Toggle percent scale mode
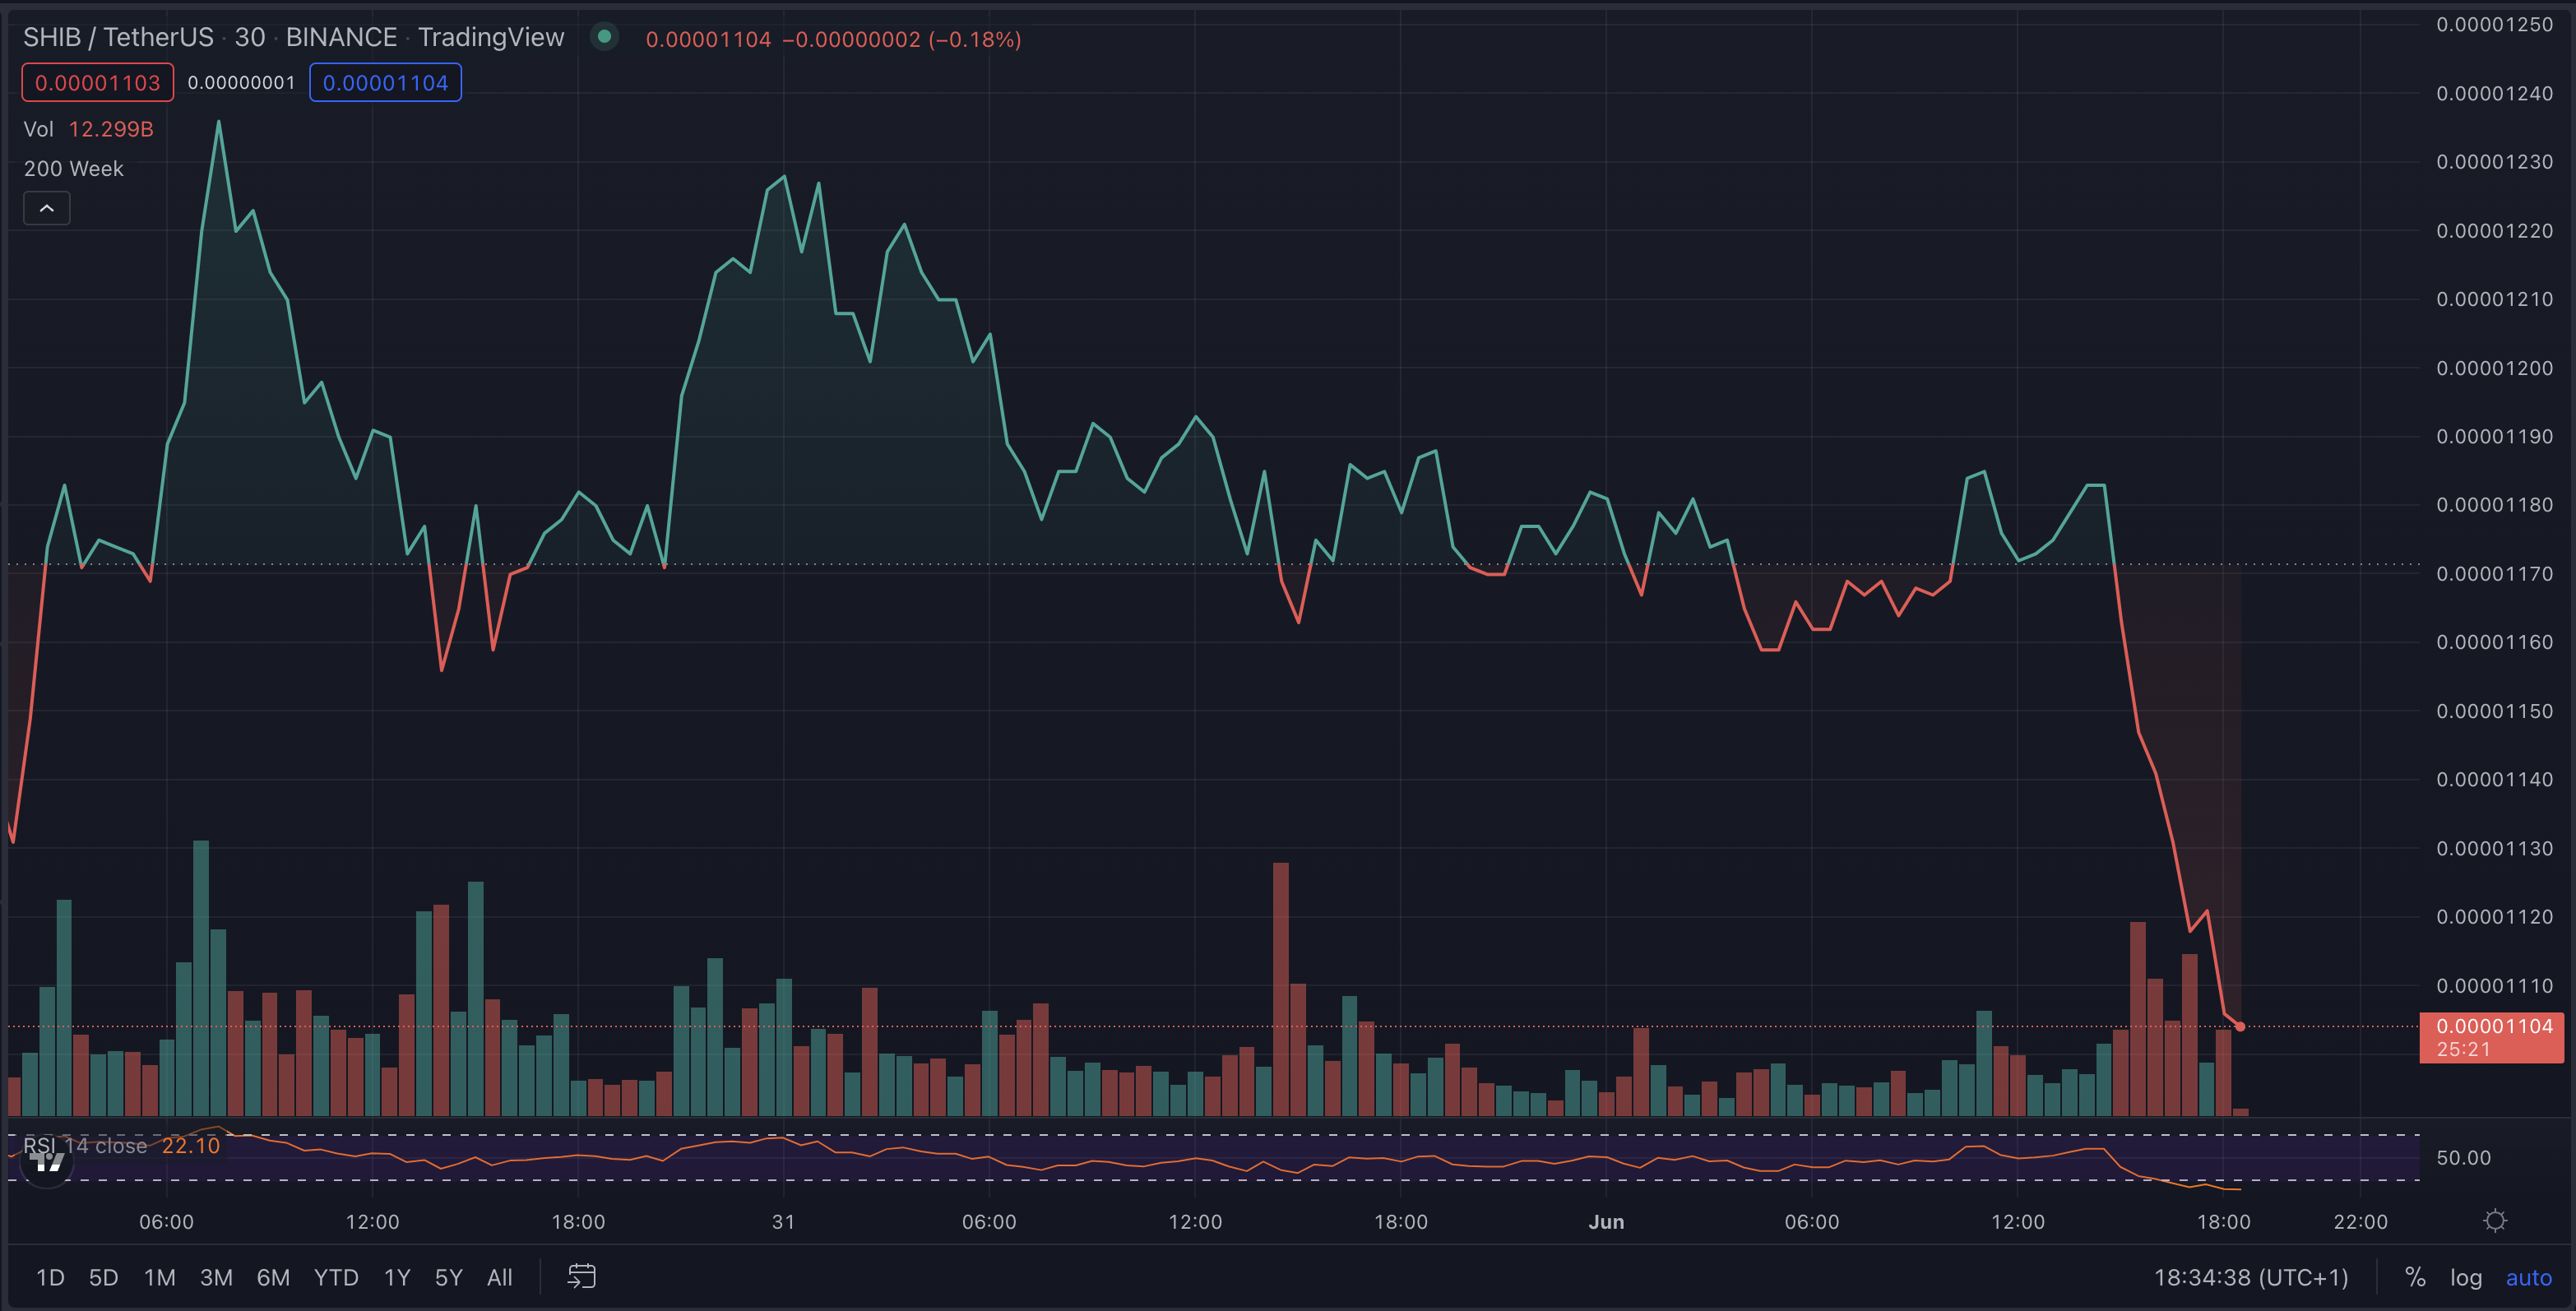The image size is (2576, 1311). [x=2415, y=1277]
